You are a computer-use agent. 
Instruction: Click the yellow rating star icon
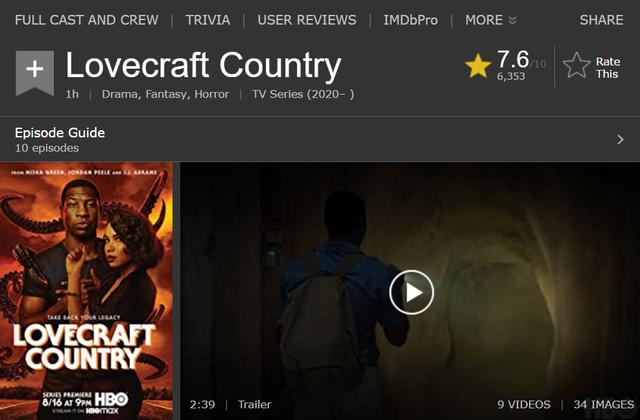[478, 66]
